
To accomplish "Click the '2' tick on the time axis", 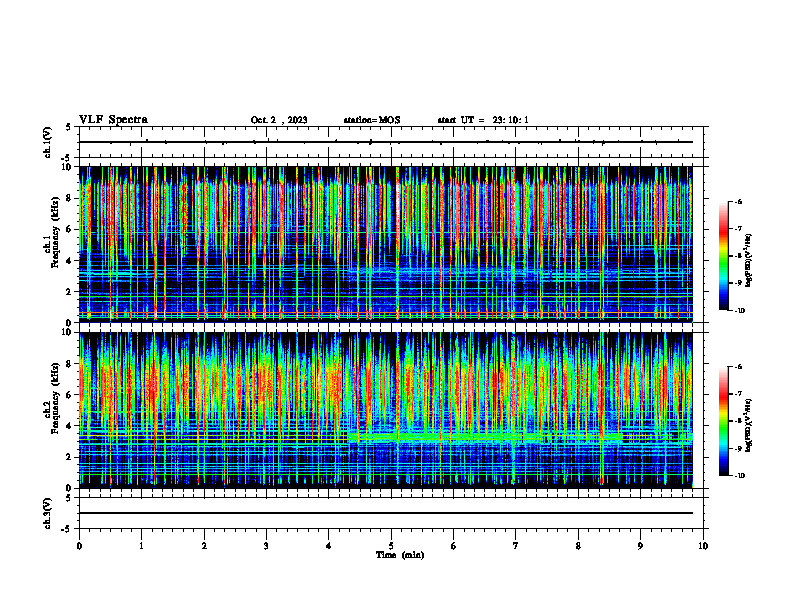I will point(204,546).
